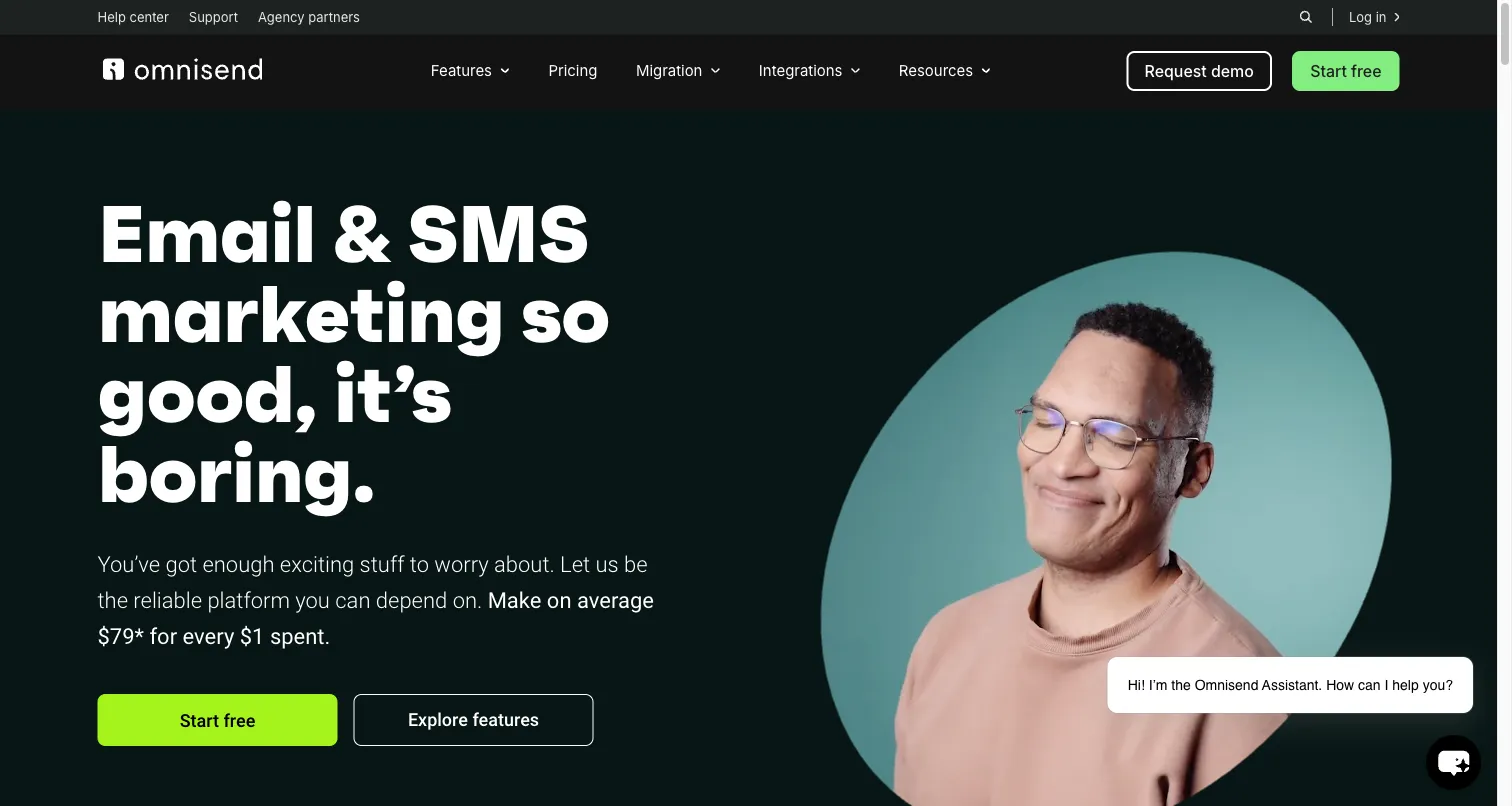Click the Log in arrow chevron
Screen dimensions: 1512x806
1397,17
